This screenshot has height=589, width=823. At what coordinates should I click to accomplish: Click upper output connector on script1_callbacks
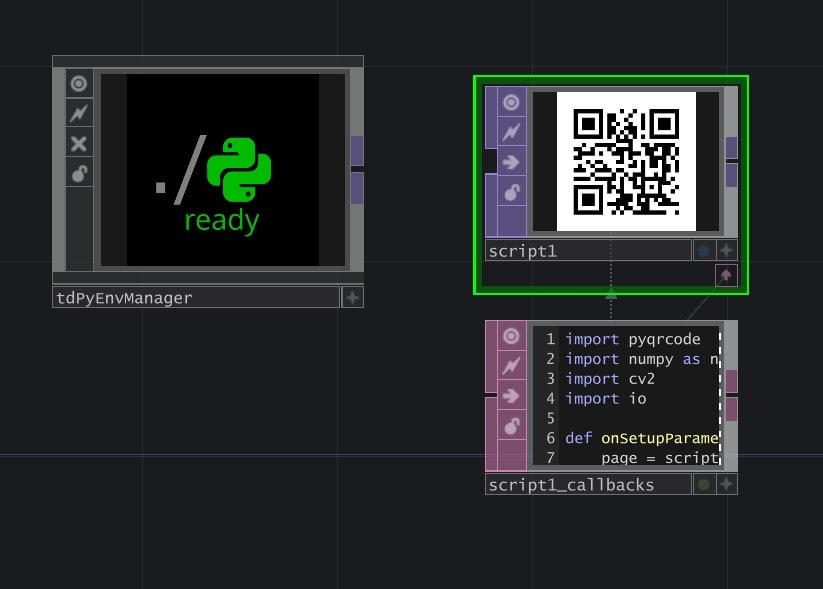[731, 381]
